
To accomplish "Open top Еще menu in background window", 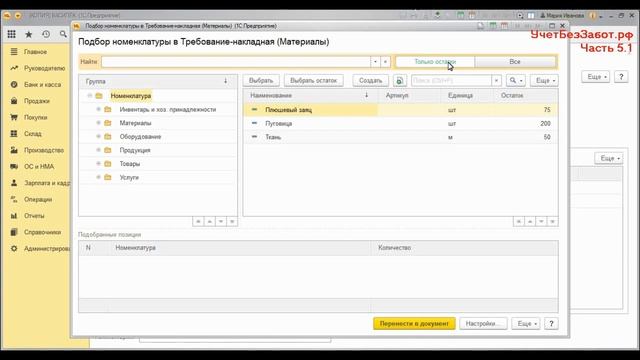I will (x=596, y=77).
